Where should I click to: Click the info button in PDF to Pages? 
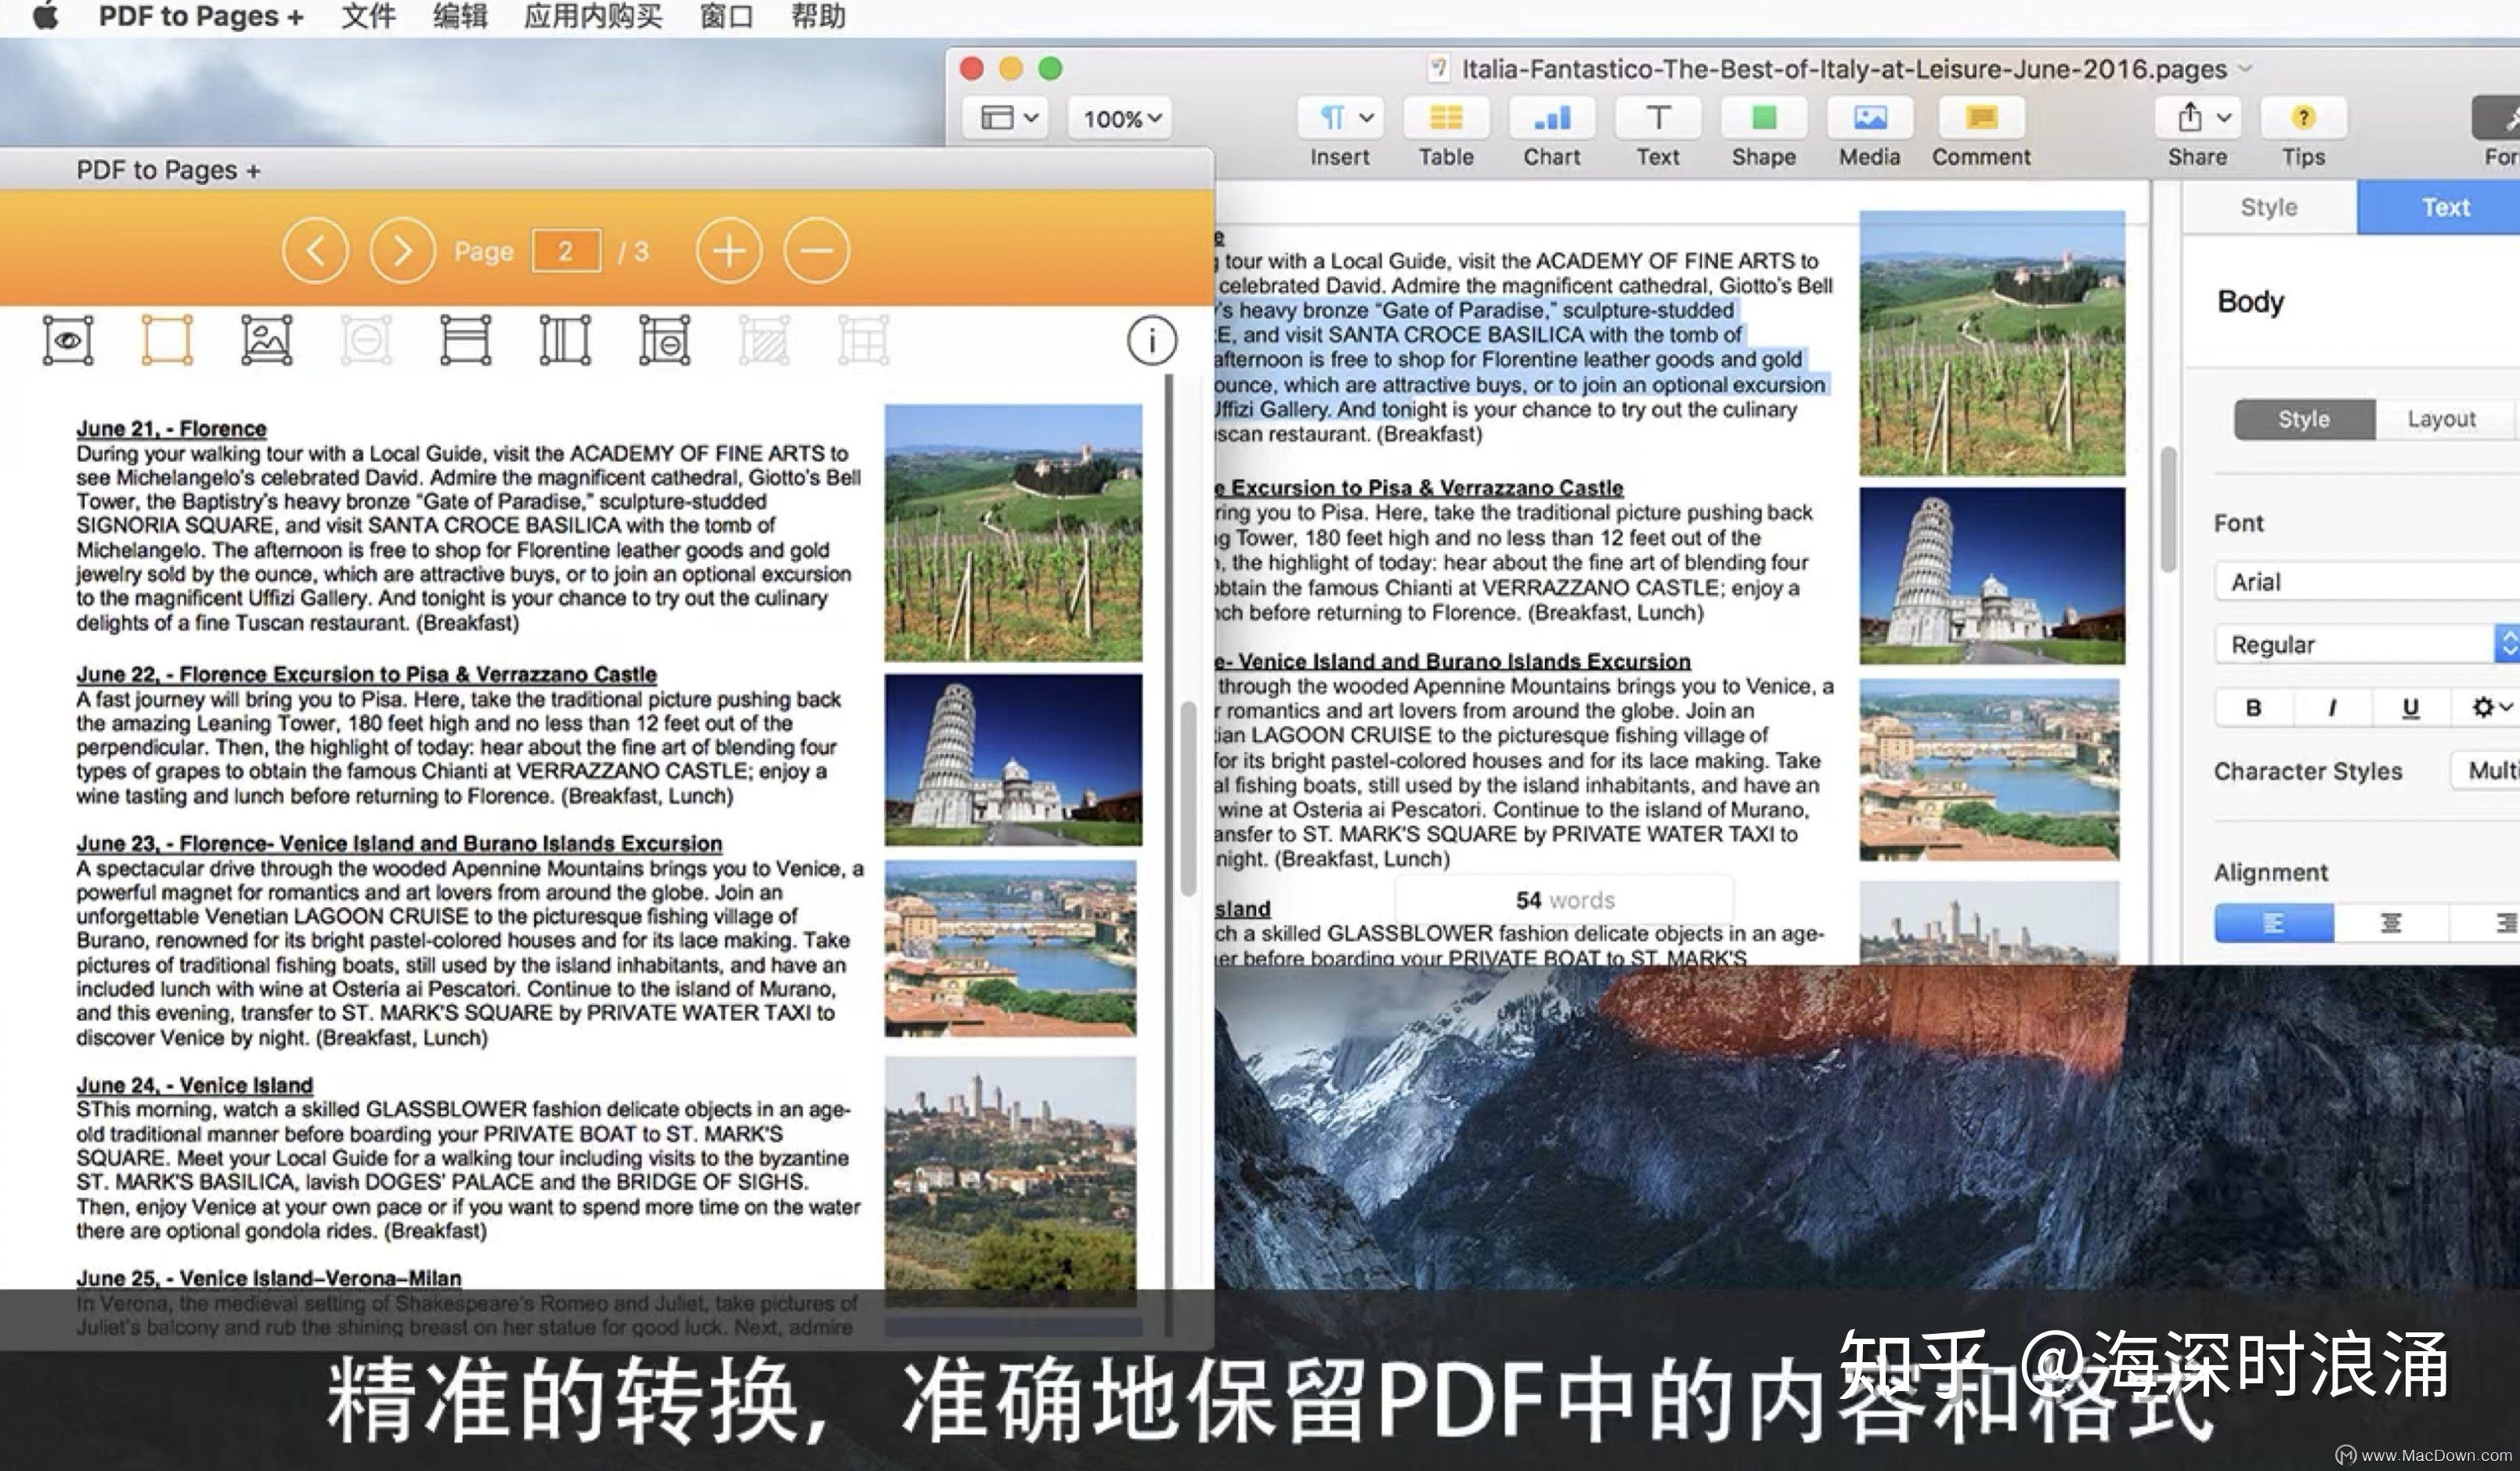point(1151,340)
